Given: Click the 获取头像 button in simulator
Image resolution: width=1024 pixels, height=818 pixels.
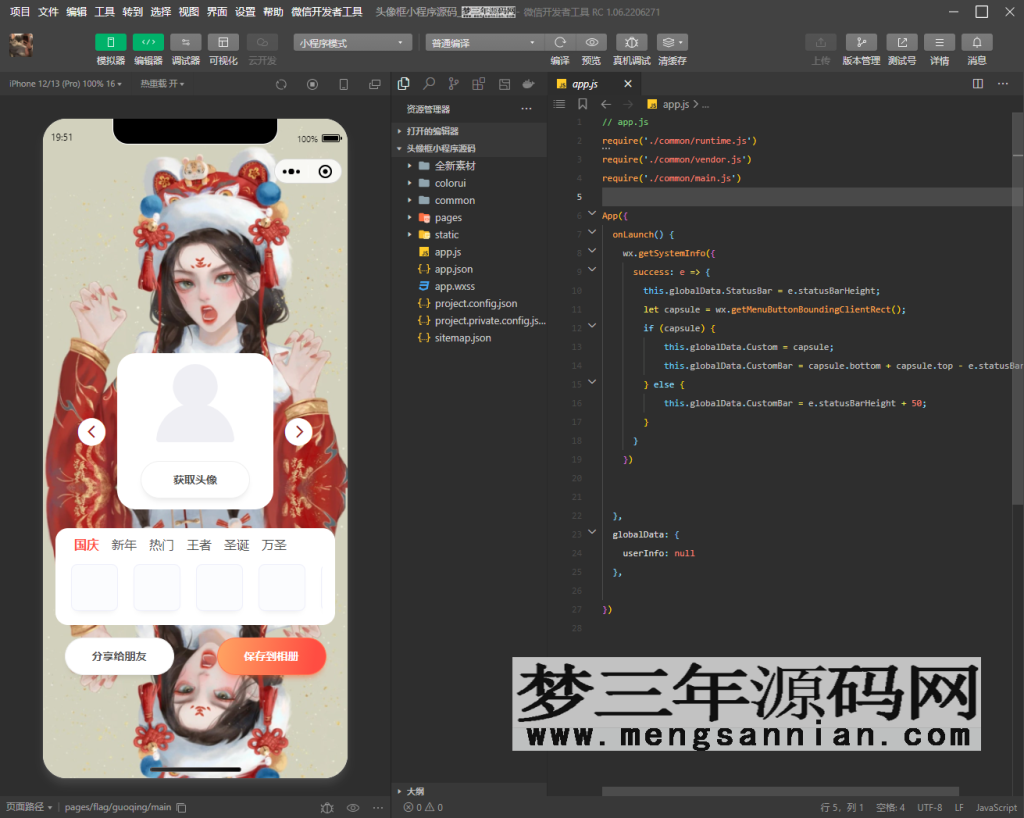Looking at the screenshot, I should (x=195, y=480).
